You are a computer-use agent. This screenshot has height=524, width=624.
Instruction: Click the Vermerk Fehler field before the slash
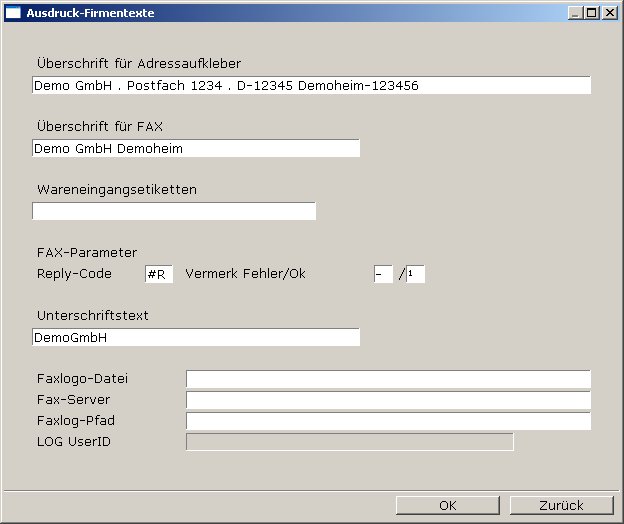coord(383,274)
